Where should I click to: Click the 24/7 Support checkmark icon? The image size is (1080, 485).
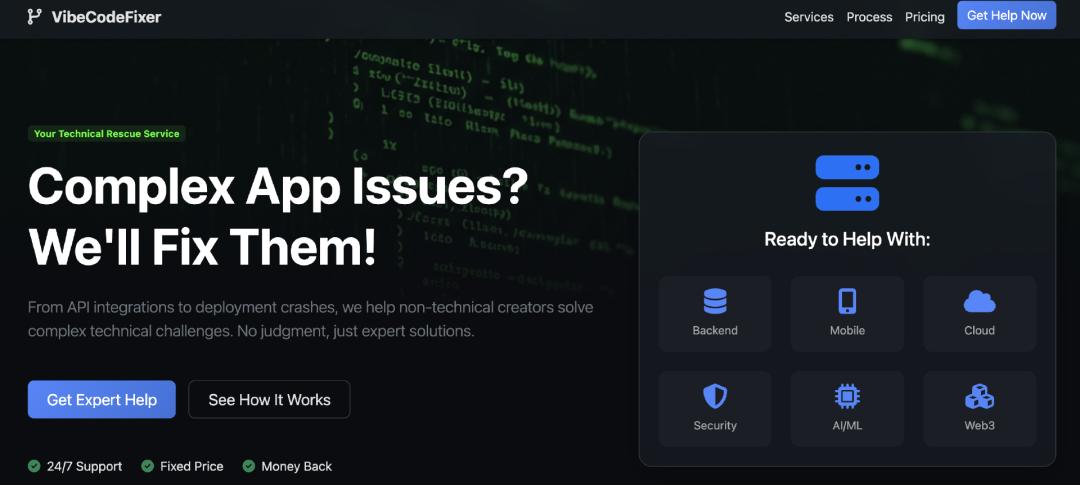coord(34,466)
